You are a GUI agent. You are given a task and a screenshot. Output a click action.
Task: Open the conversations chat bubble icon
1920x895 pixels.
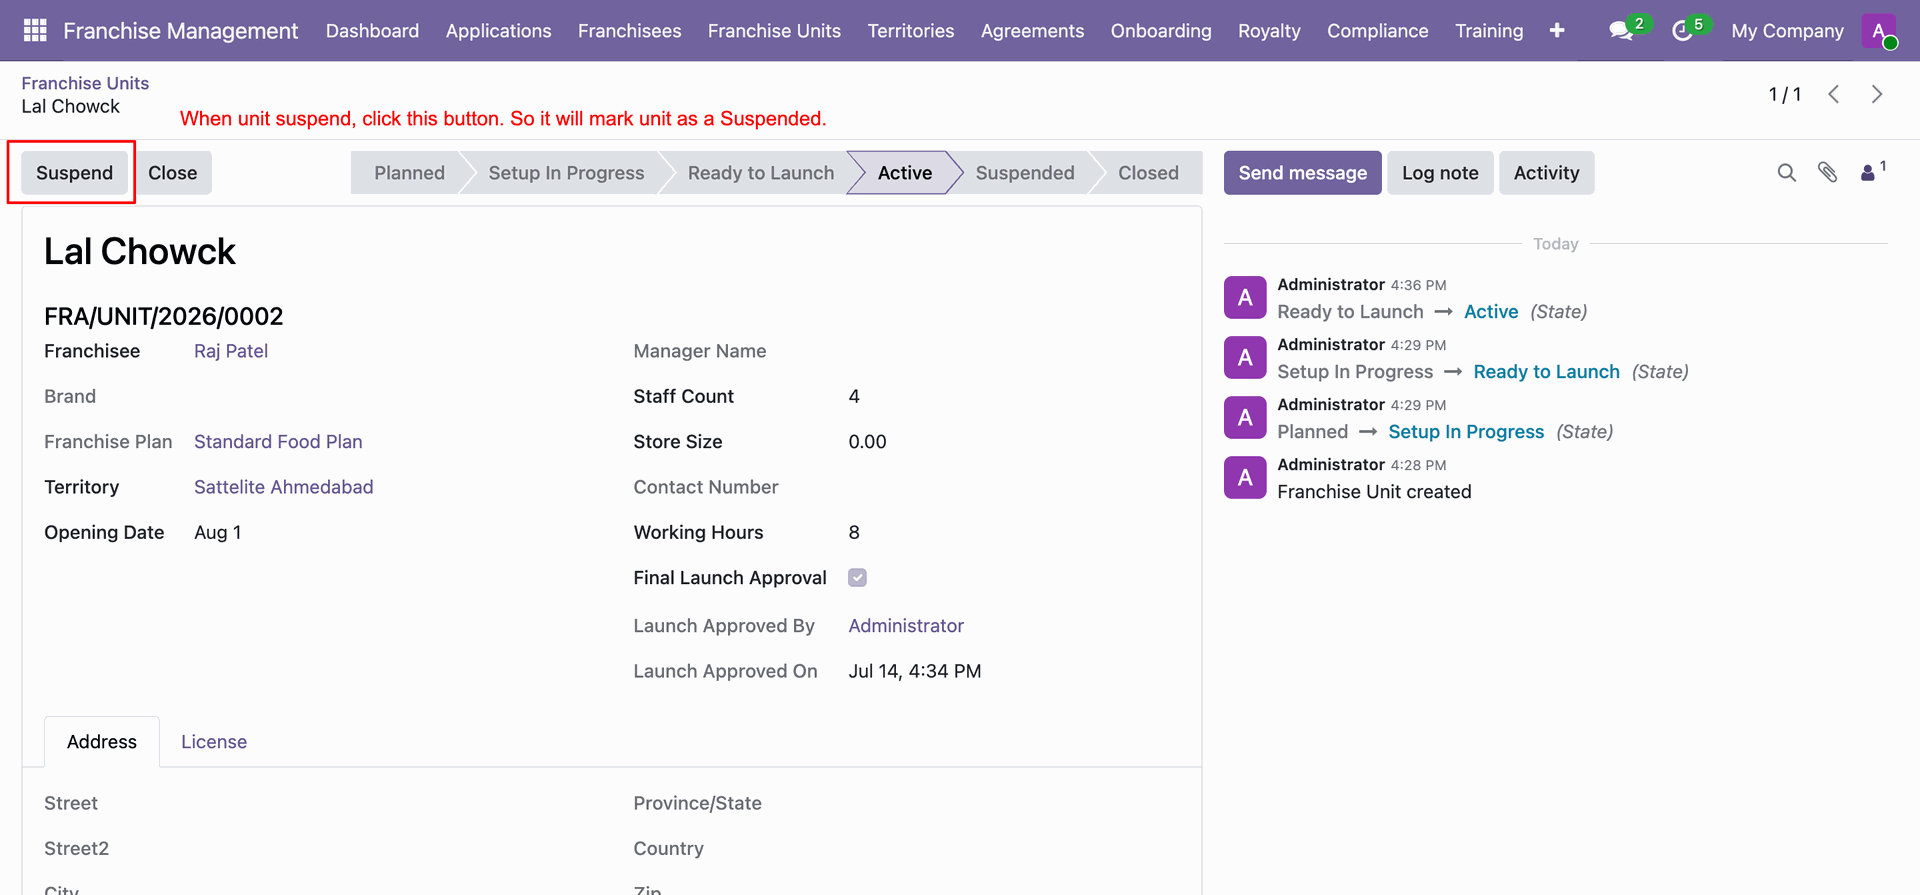tap(1621, 31)
